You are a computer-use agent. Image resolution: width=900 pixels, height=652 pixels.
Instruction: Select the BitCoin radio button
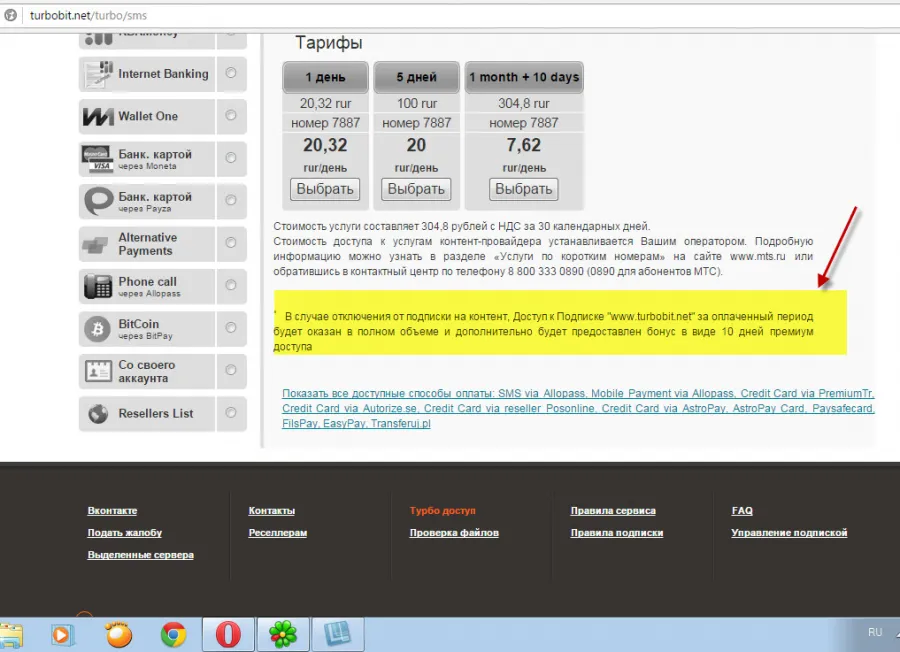point(231,328)
